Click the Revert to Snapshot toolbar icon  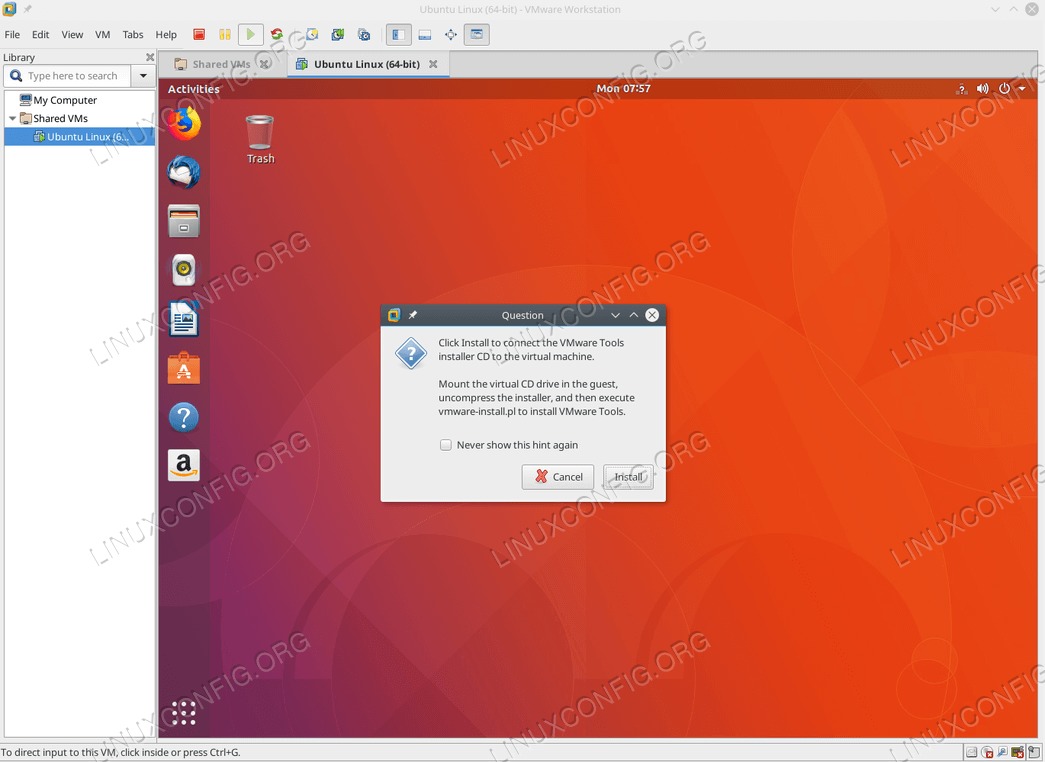click(x=338, y=34)
